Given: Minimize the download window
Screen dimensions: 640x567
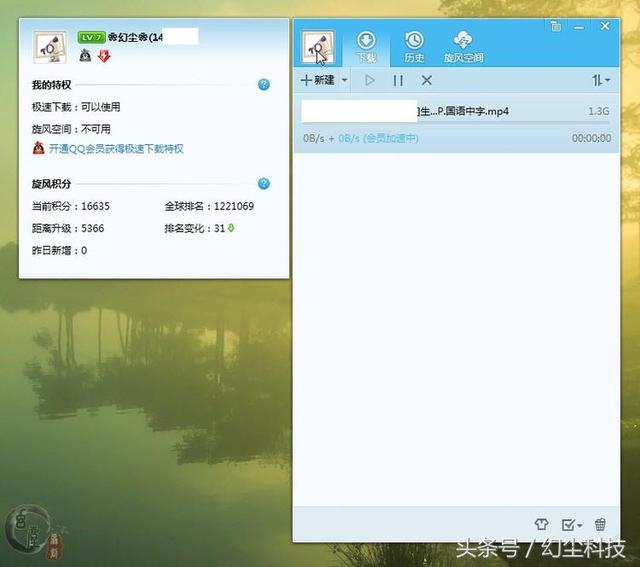Looking at the screenshot, I should pos(579,27).
